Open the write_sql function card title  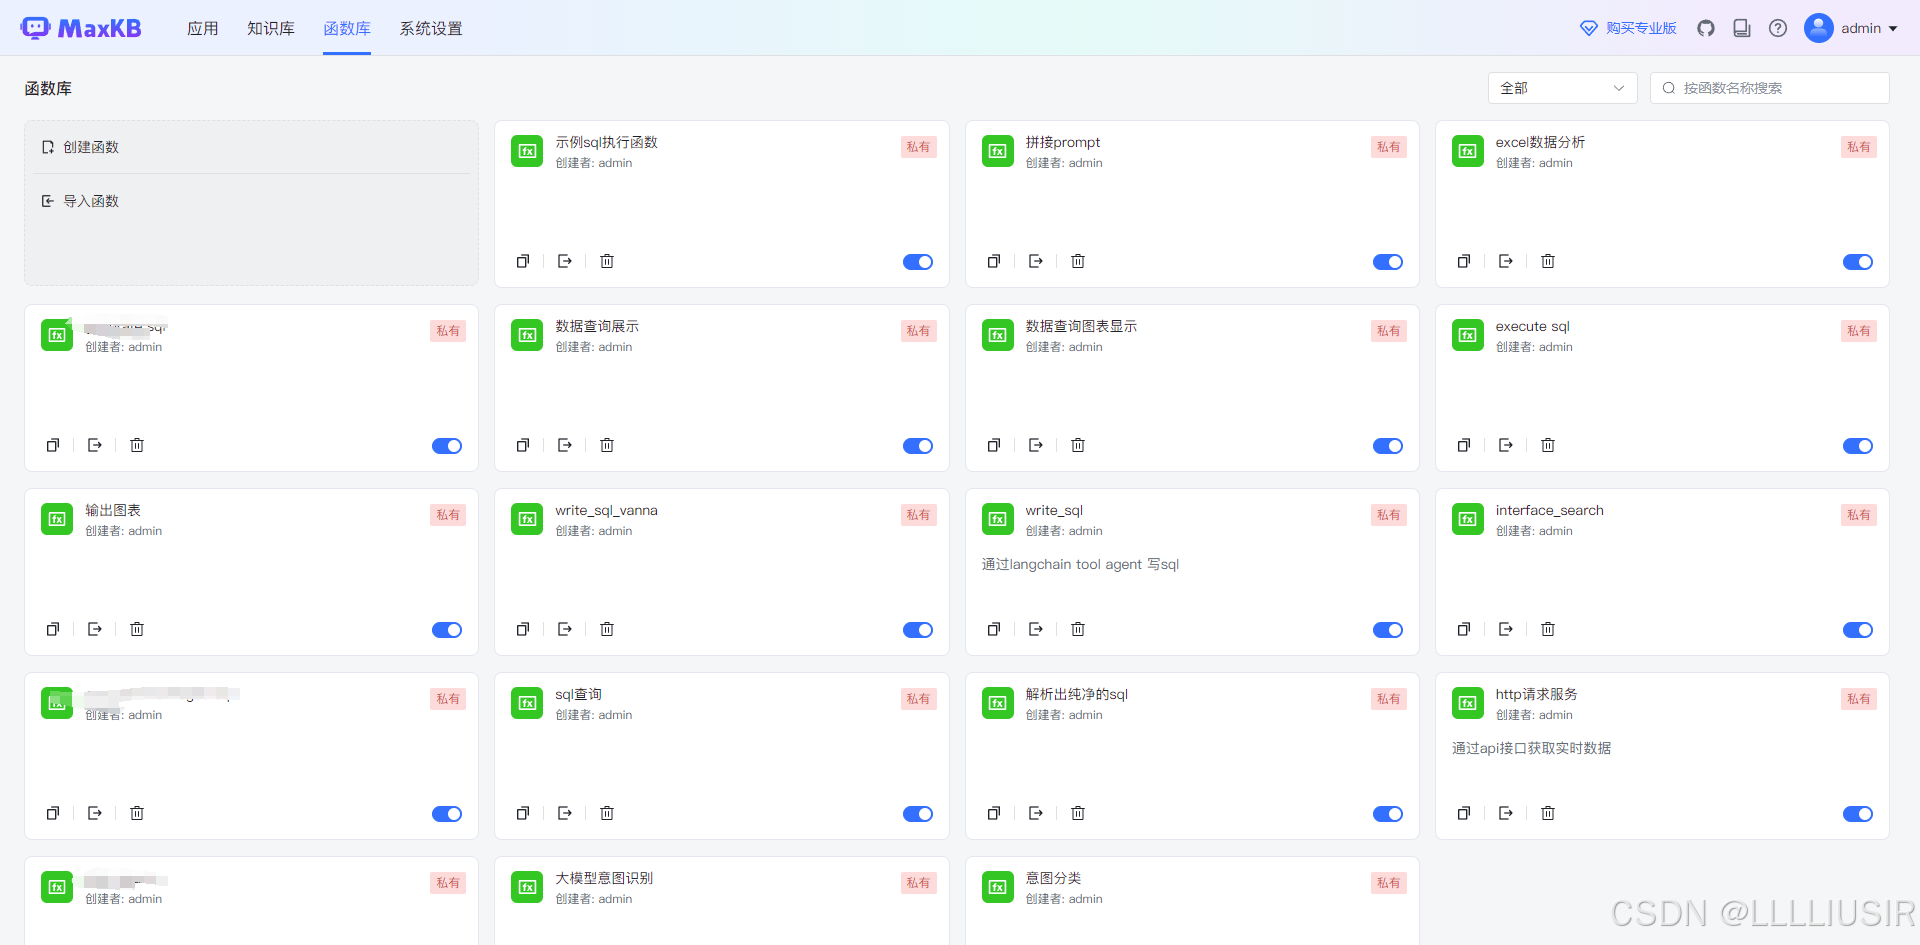1054,510
